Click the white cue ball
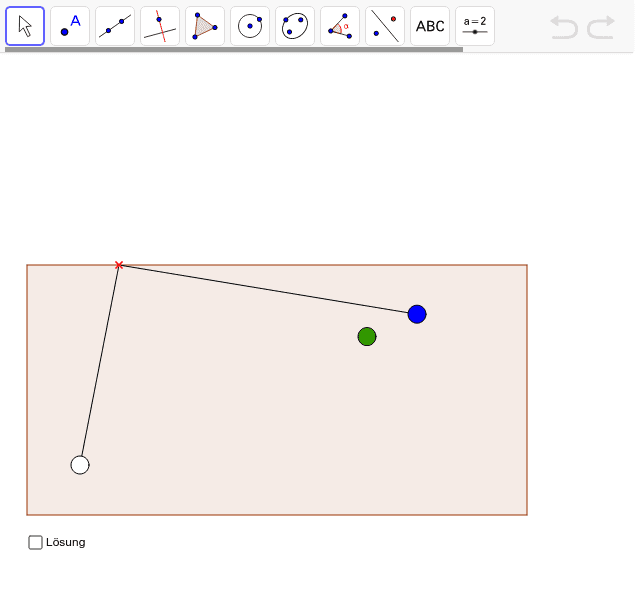The image size is (635, 600). tap(80, 465)
